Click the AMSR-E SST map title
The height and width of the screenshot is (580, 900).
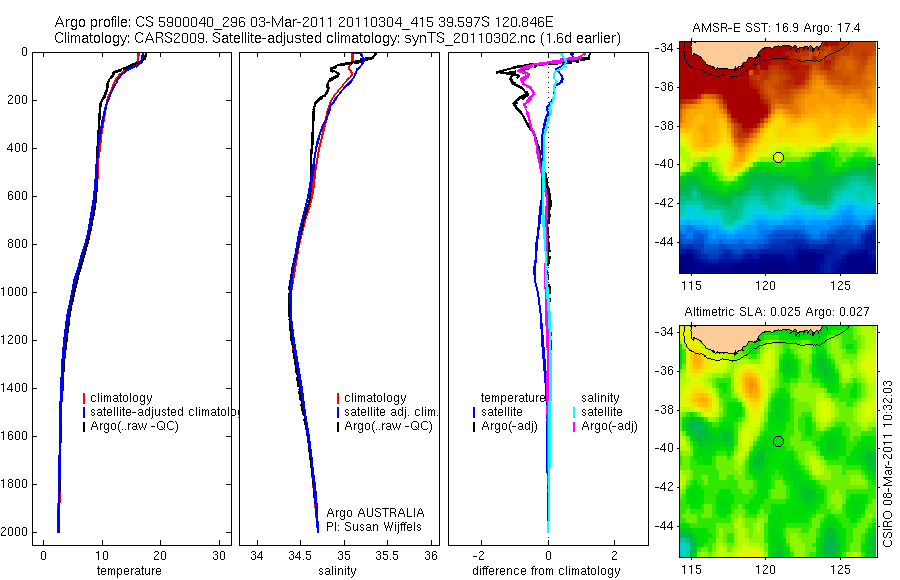[776, 28]
